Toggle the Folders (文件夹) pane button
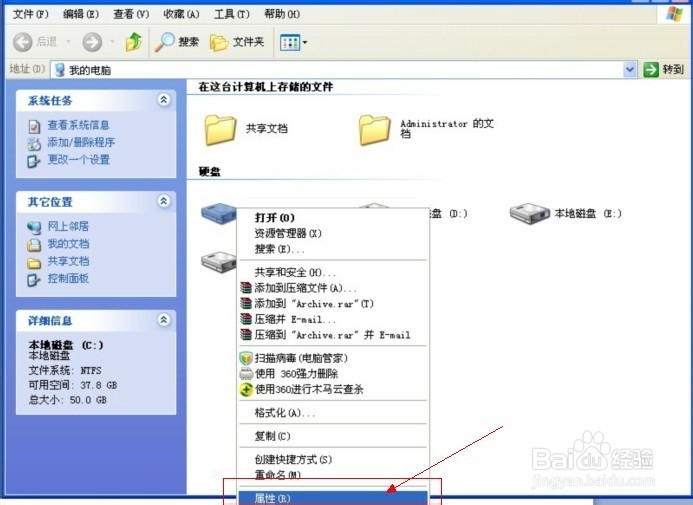This screenshot has width=693, height=505. [x=237, y=42]
